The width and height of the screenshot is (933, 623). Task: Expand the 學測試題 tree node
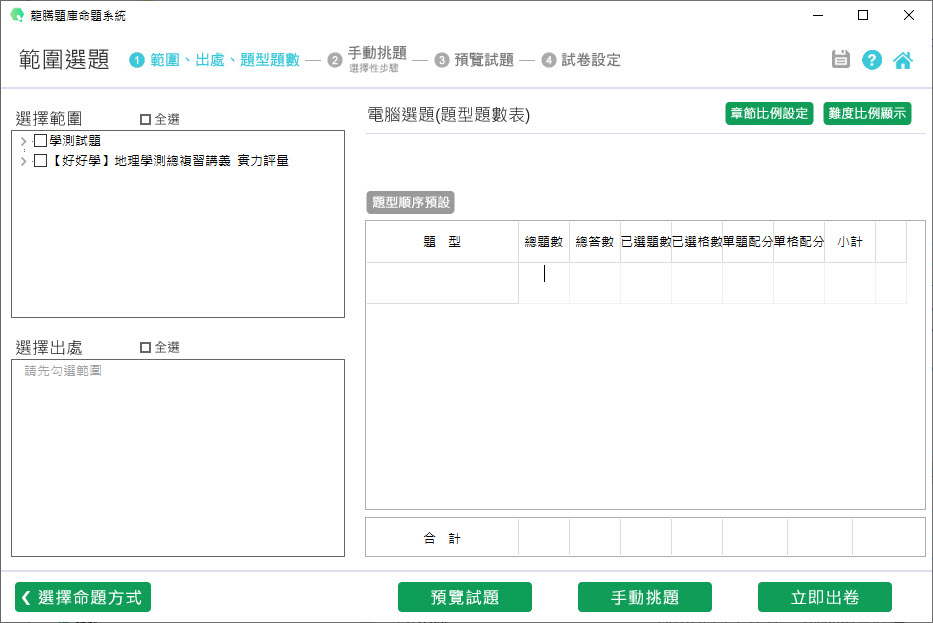pyautogui.click(x=23, y=141)
